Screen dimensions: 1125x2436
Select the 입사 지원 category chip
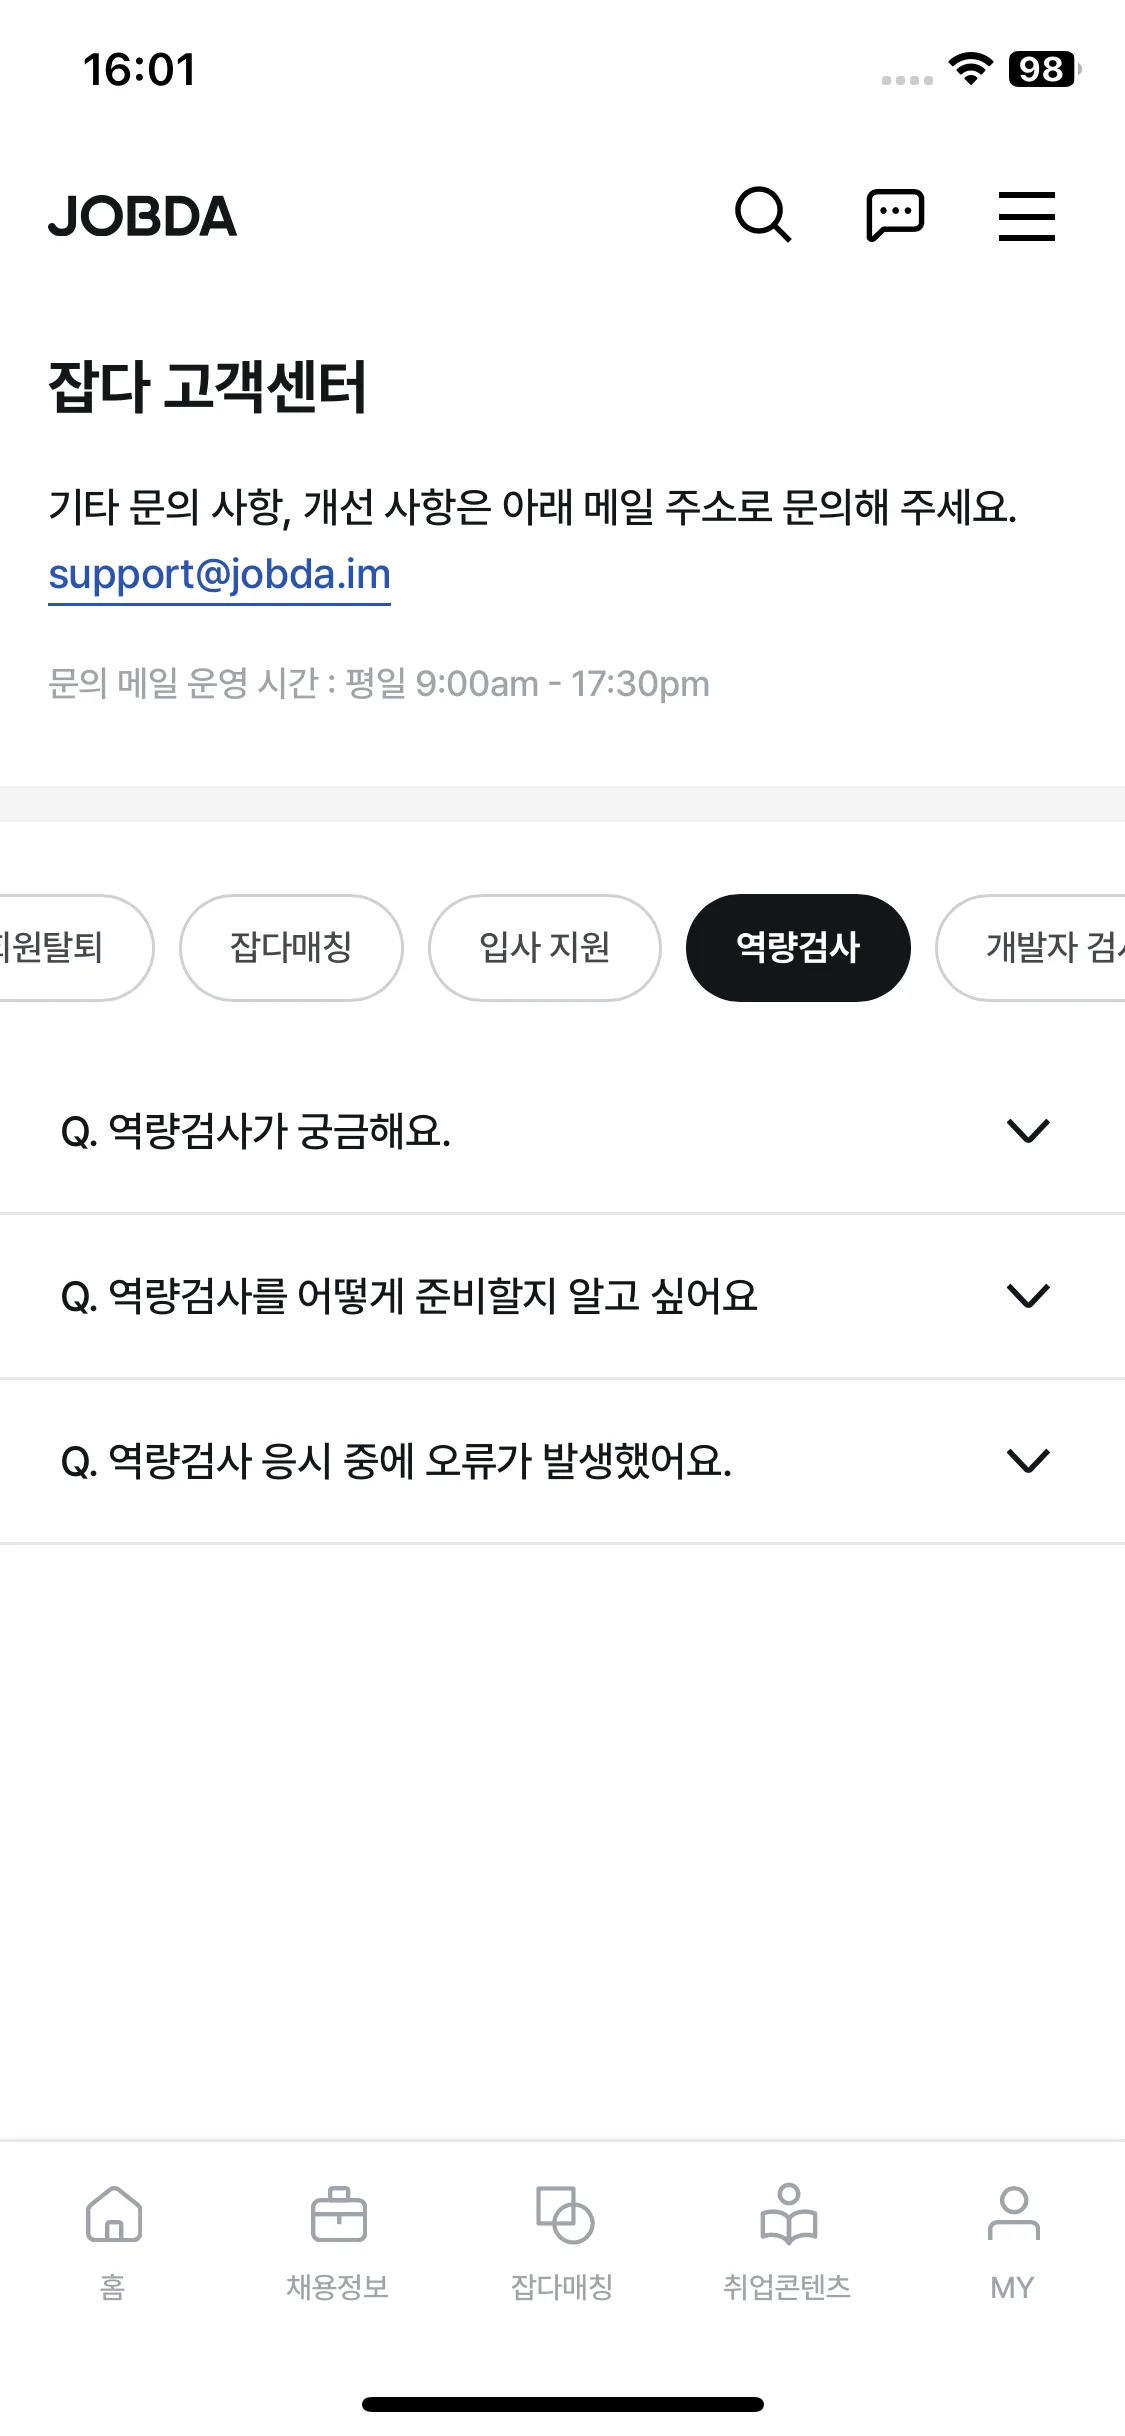pos(545,947)
